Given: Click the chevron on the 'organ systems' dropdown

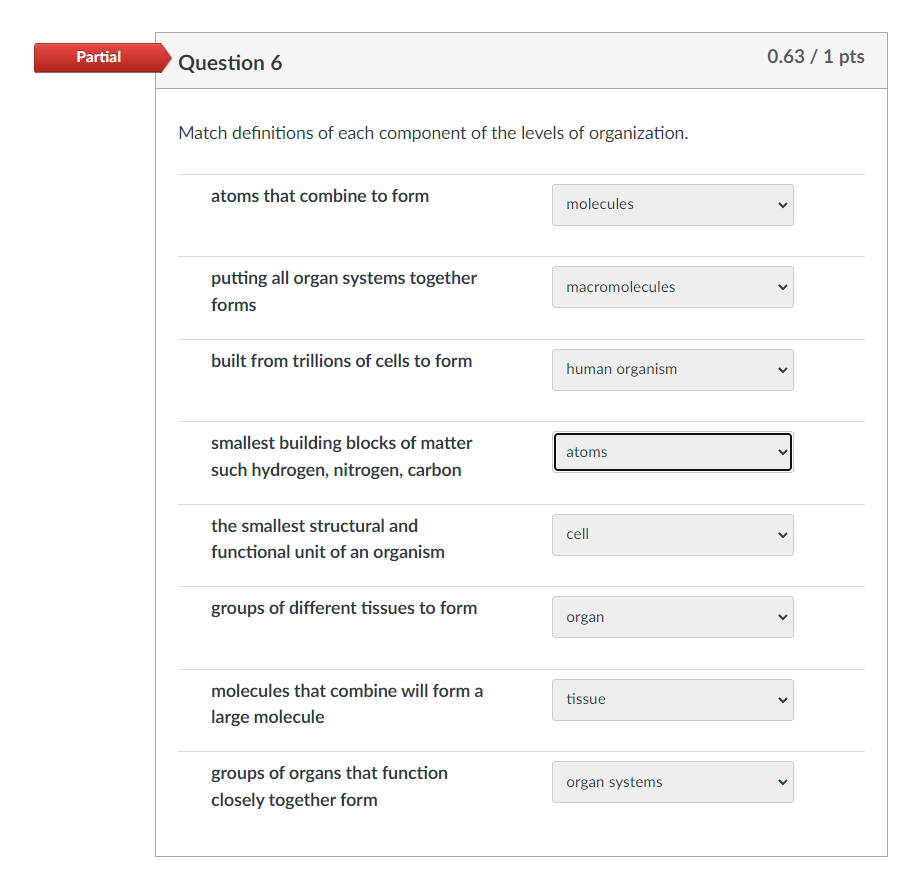Looking at the screenshot, I should point(782,782).
